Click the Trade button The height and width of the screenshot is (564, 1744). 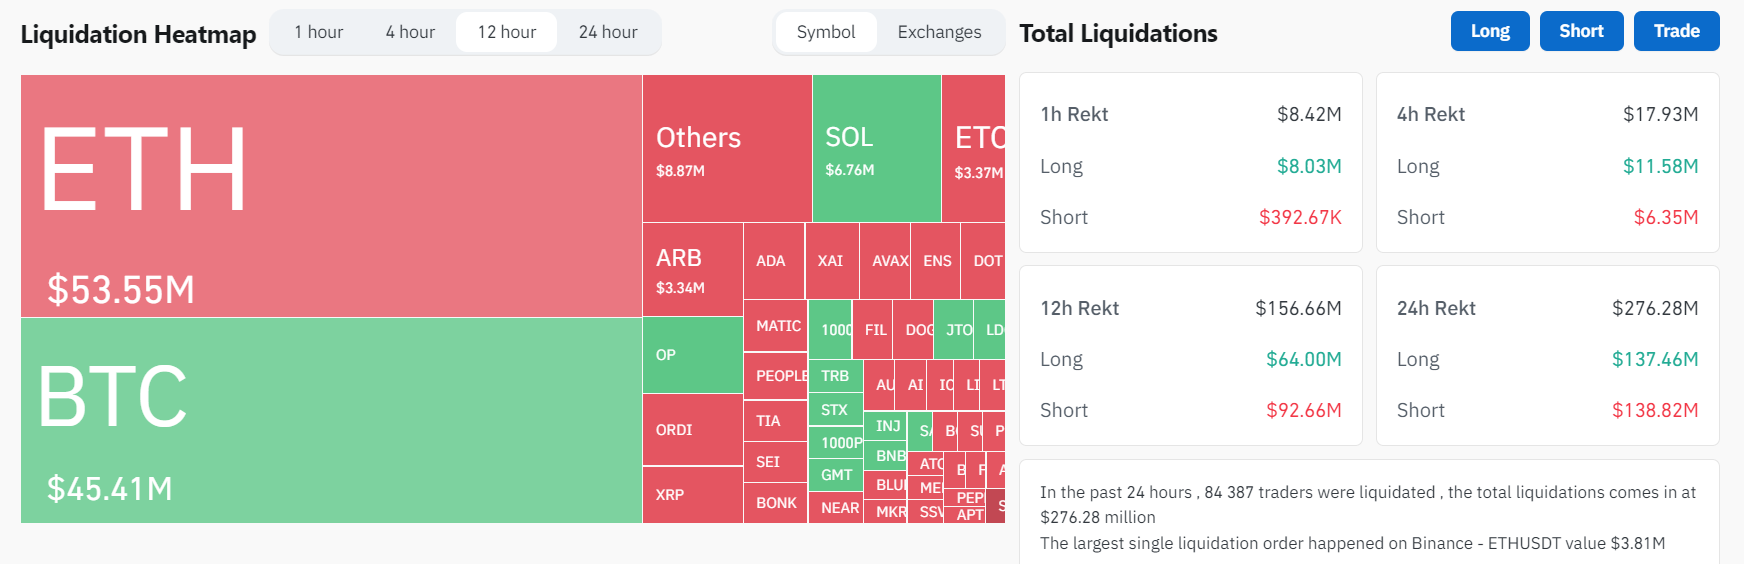[x=1676, y=31]
